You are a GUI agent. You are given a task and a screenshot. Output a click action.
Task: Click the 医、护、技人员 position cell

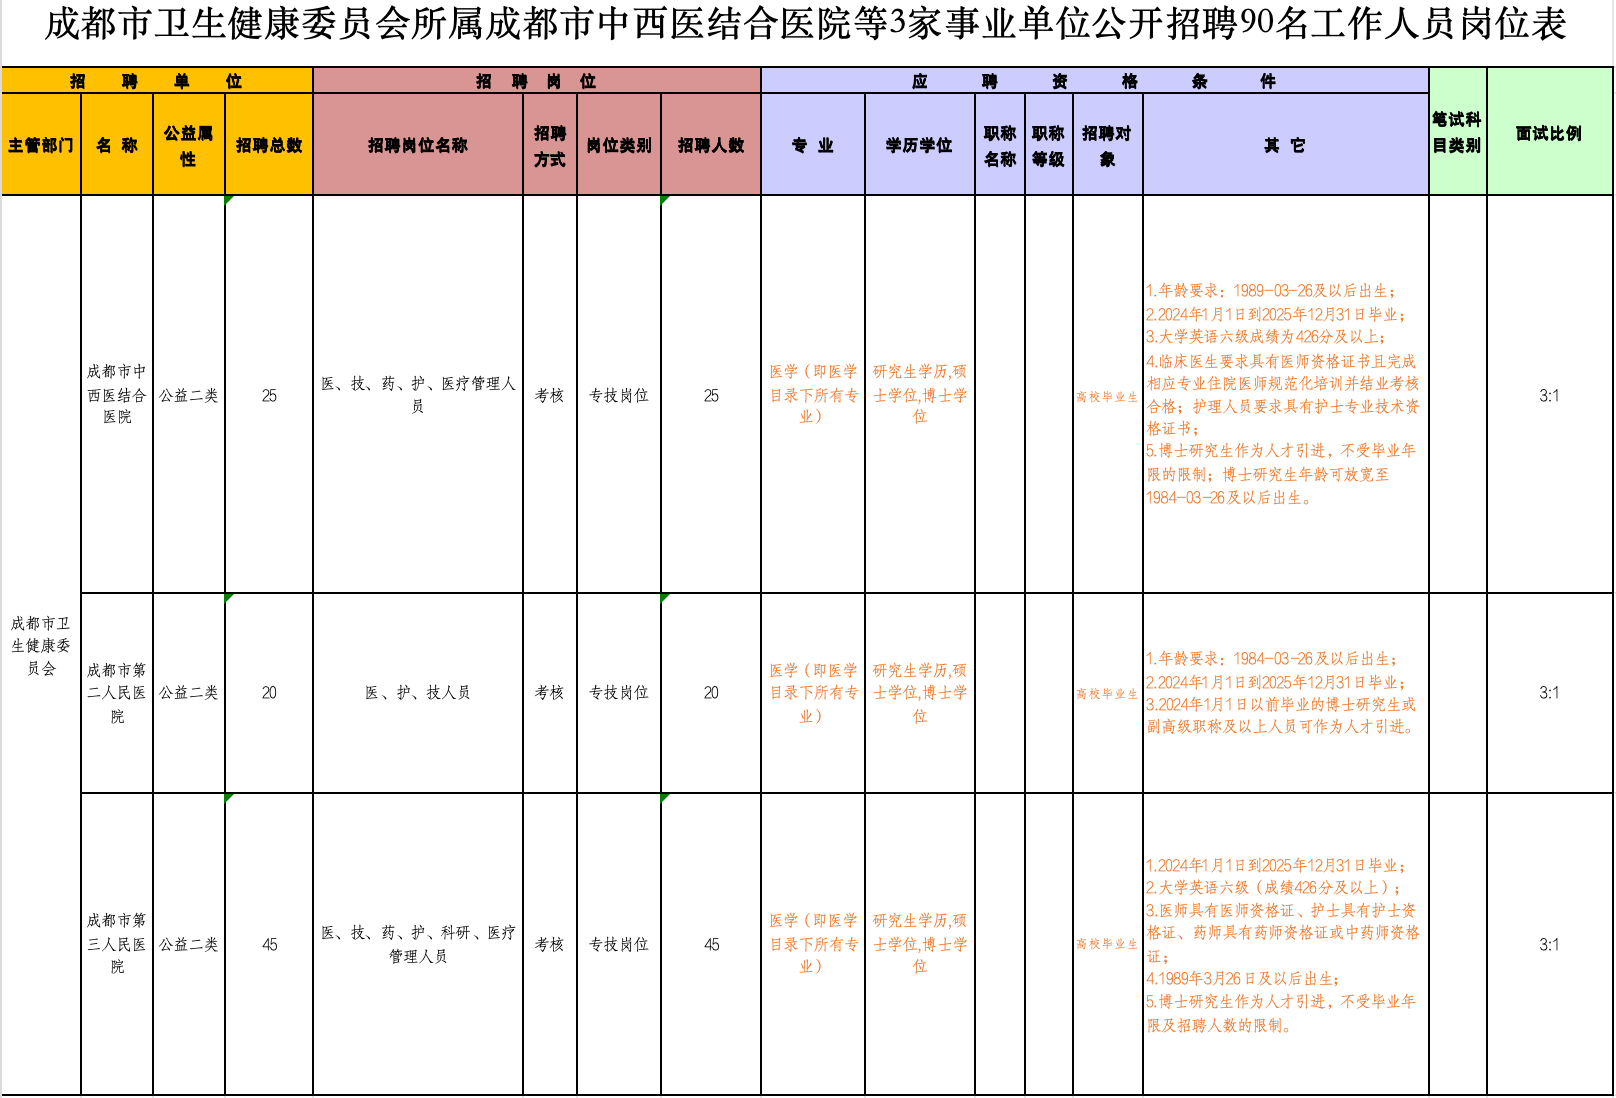click(417, 693)
